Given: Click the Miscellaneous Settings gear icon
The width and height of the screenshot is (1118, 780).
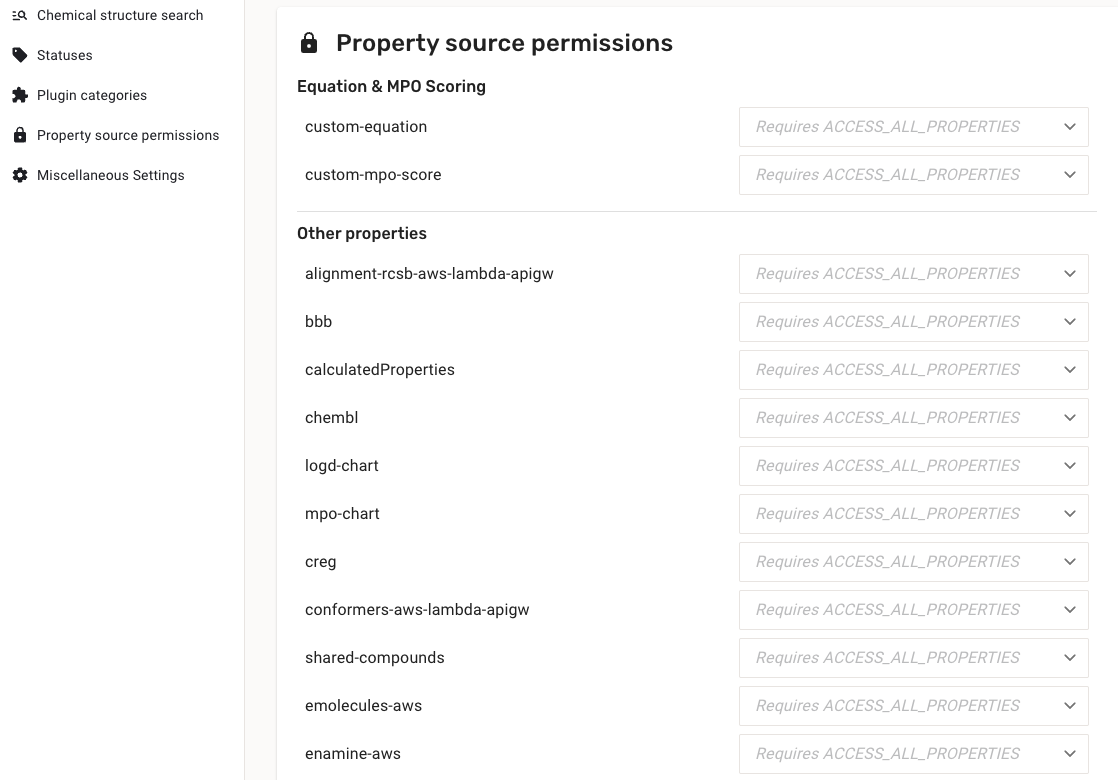Looking at the screenshot, I should tap(20, 175).
